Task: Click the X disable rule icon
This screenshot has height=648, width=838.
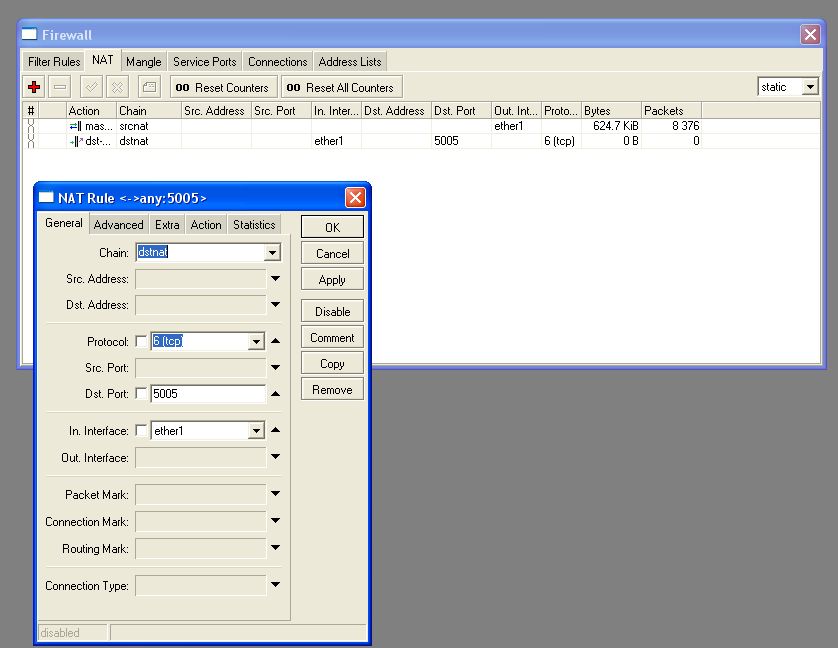Action: pos(117,87)
